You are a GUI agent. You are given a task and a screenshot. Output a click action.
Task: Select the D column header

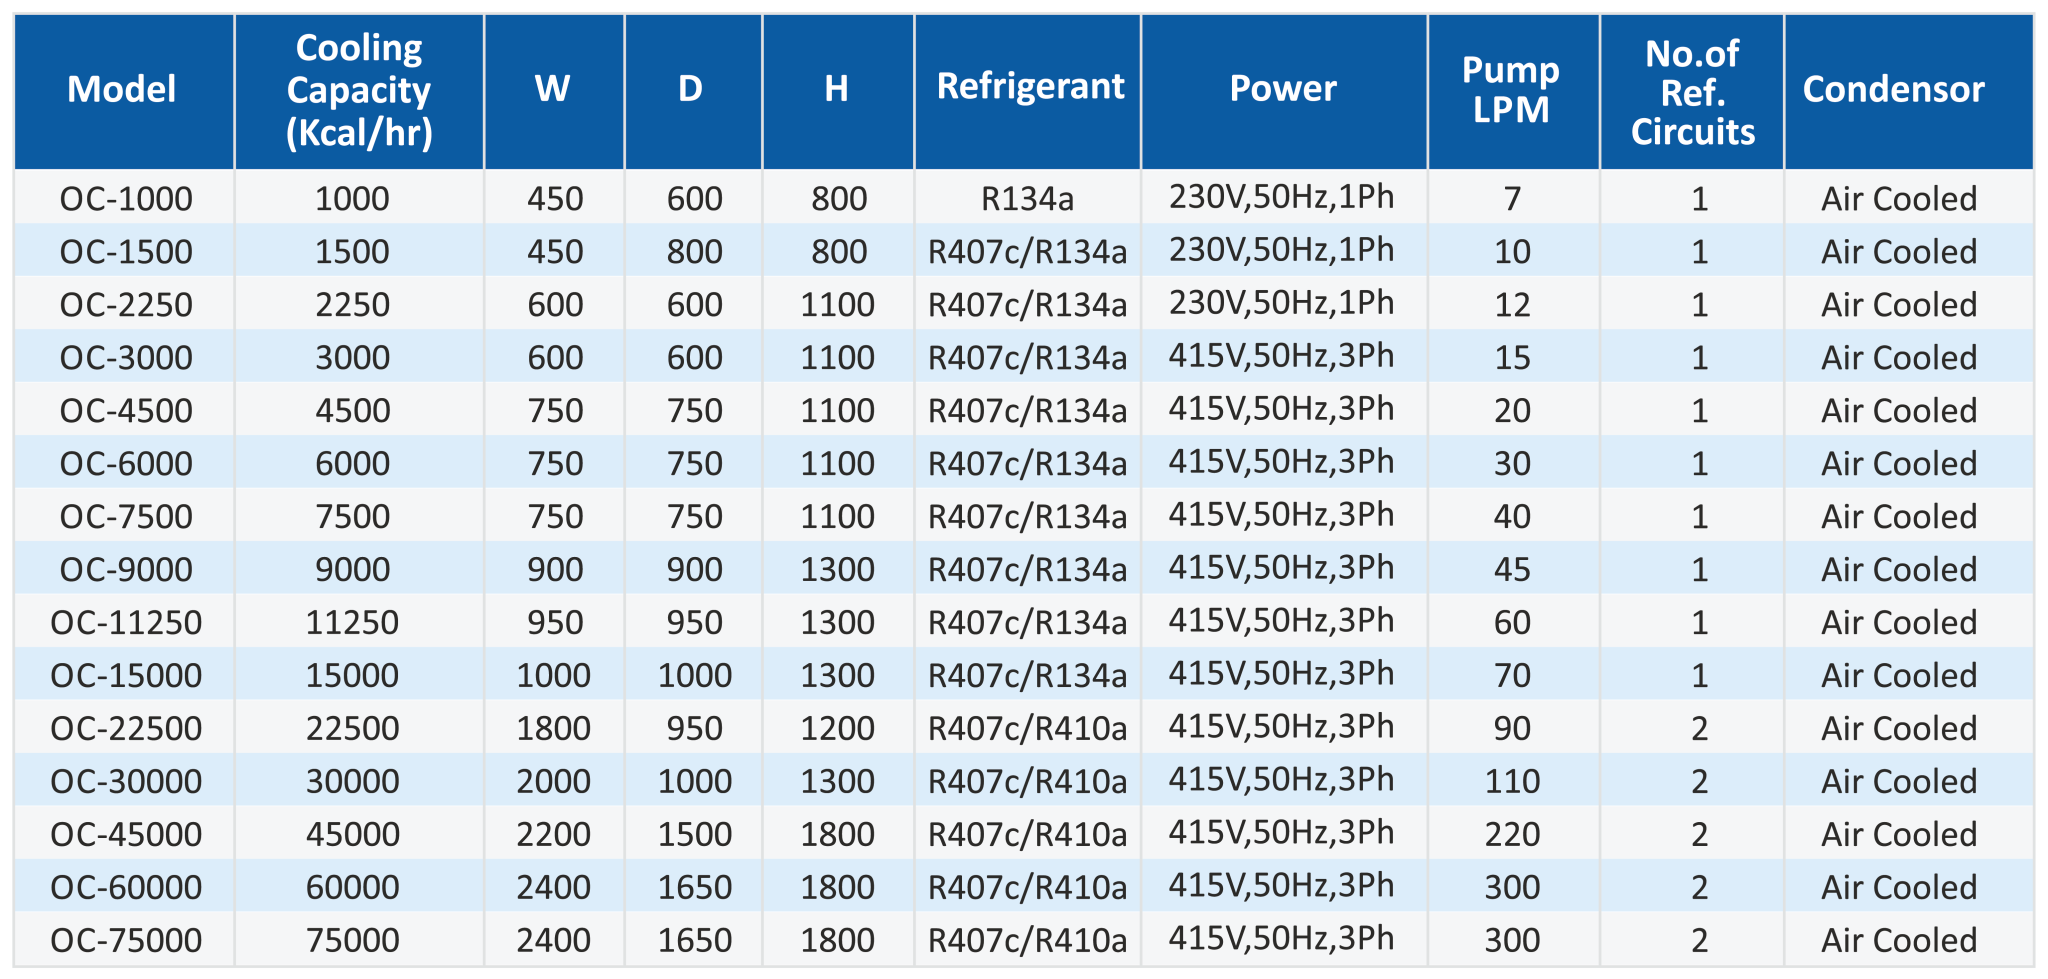[691, 90]
